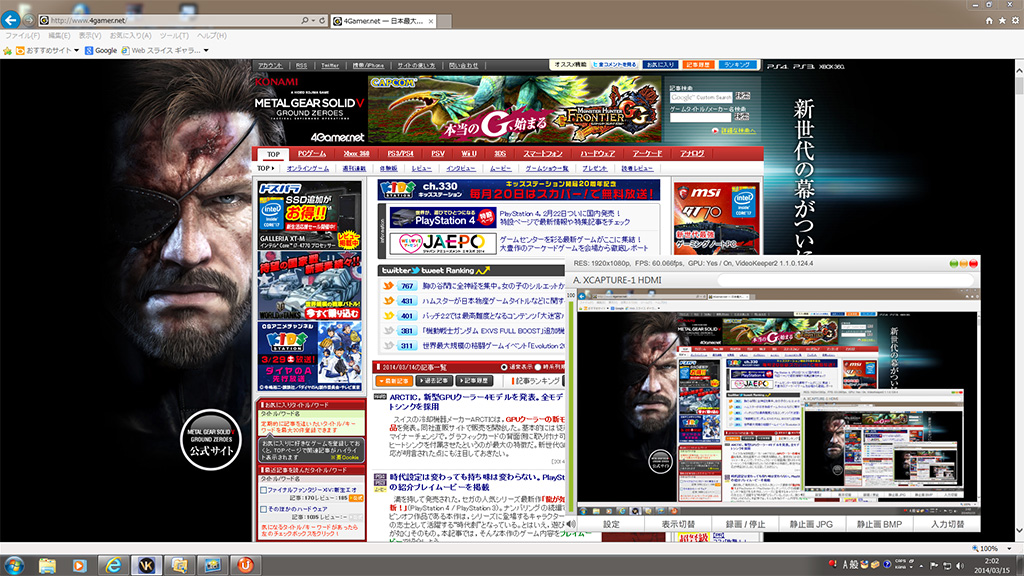
Task: Open the address bar search dropdown arrow
Action: (313, 20)
